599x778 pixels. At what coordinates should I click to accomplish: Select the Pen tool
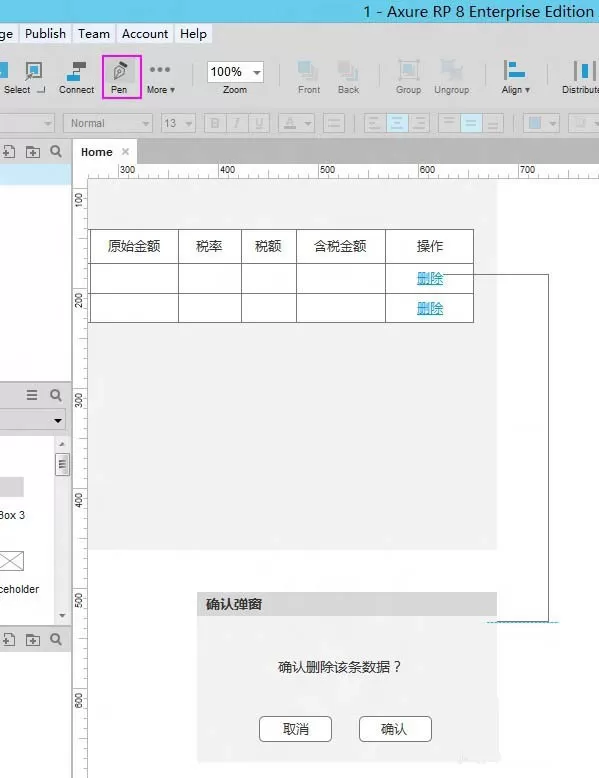120,77
